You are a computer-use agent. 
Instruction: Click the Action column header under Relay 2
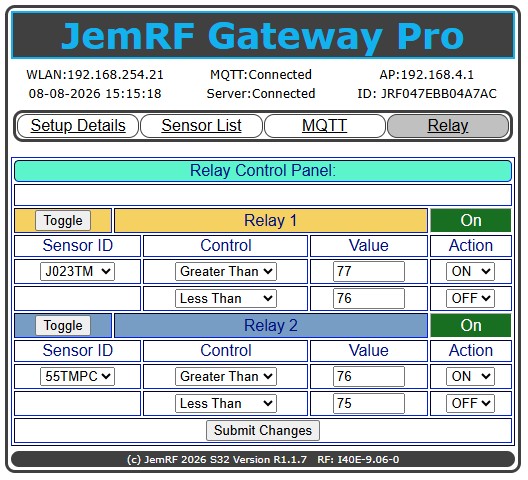click(471, 351)
